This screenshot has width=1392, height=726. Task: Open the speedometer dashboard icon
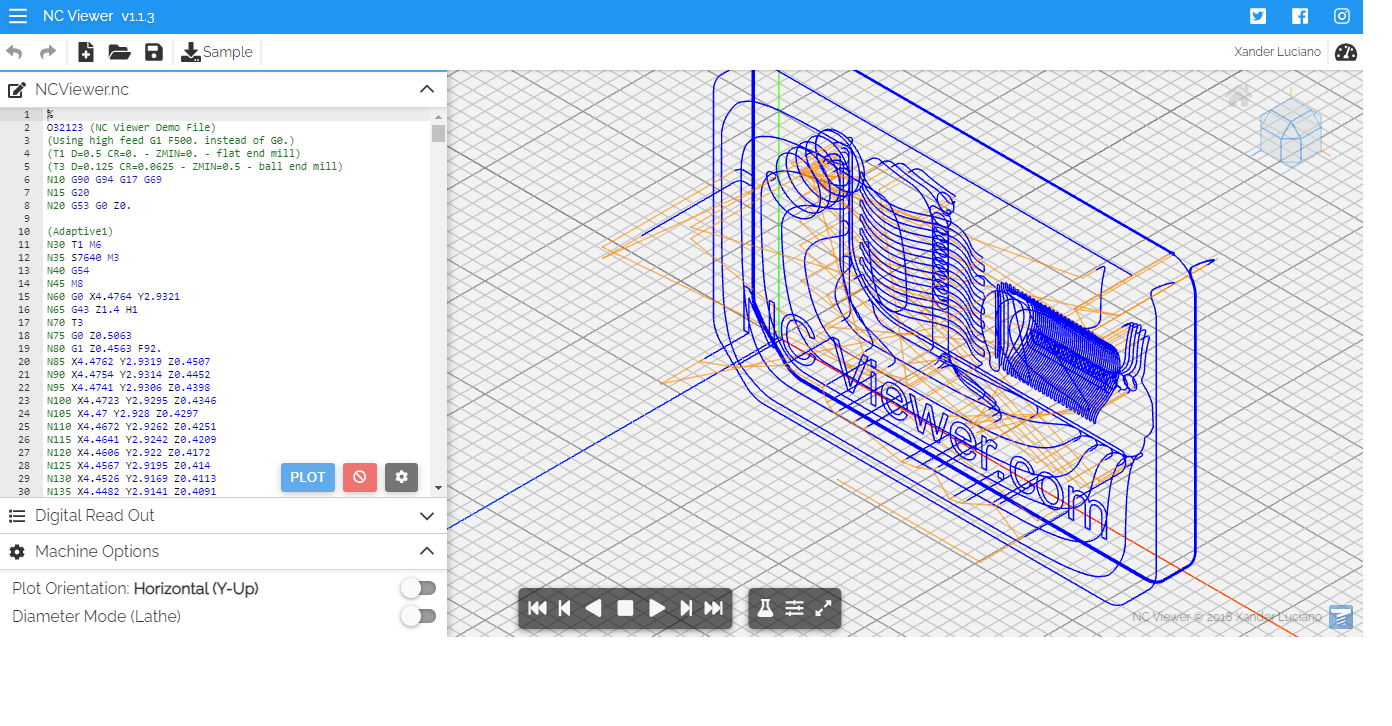(1346, 53)
